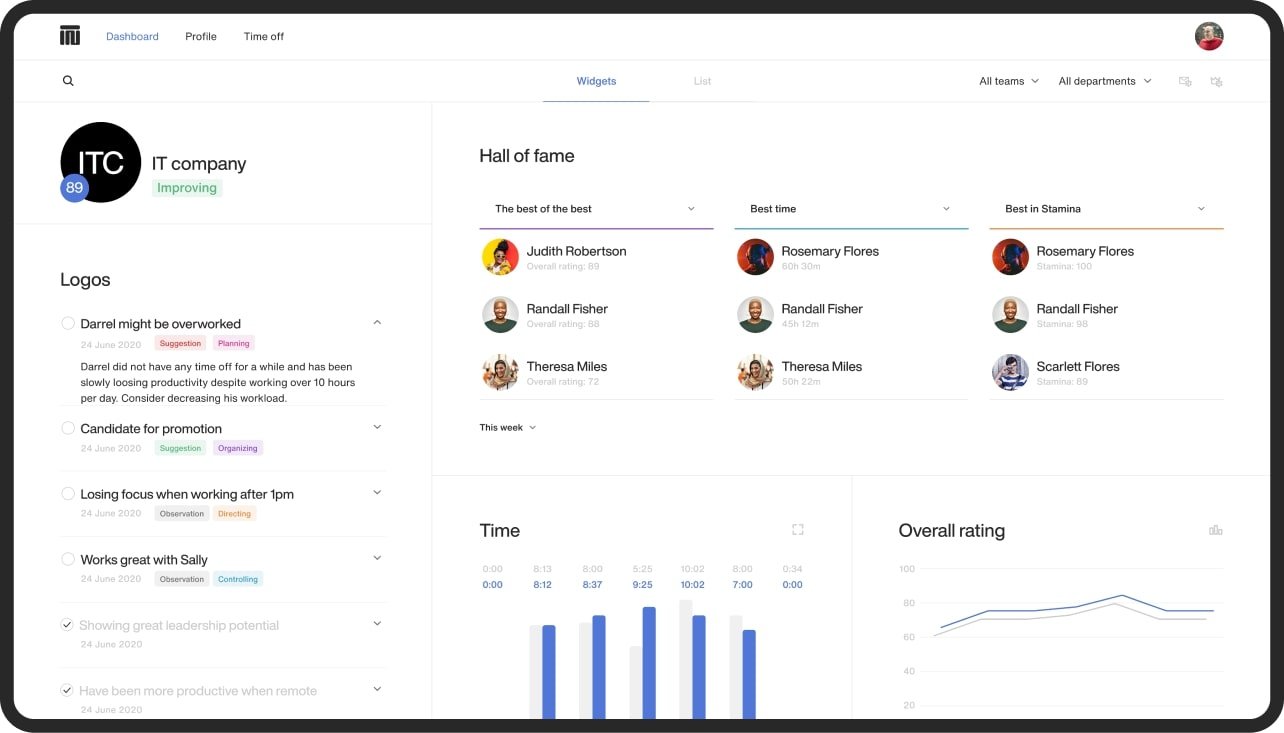This screenshot has height=733, width=1284.
Task: Mark 'Candidate for promotion' as done
Action: [x=68, y=428]
